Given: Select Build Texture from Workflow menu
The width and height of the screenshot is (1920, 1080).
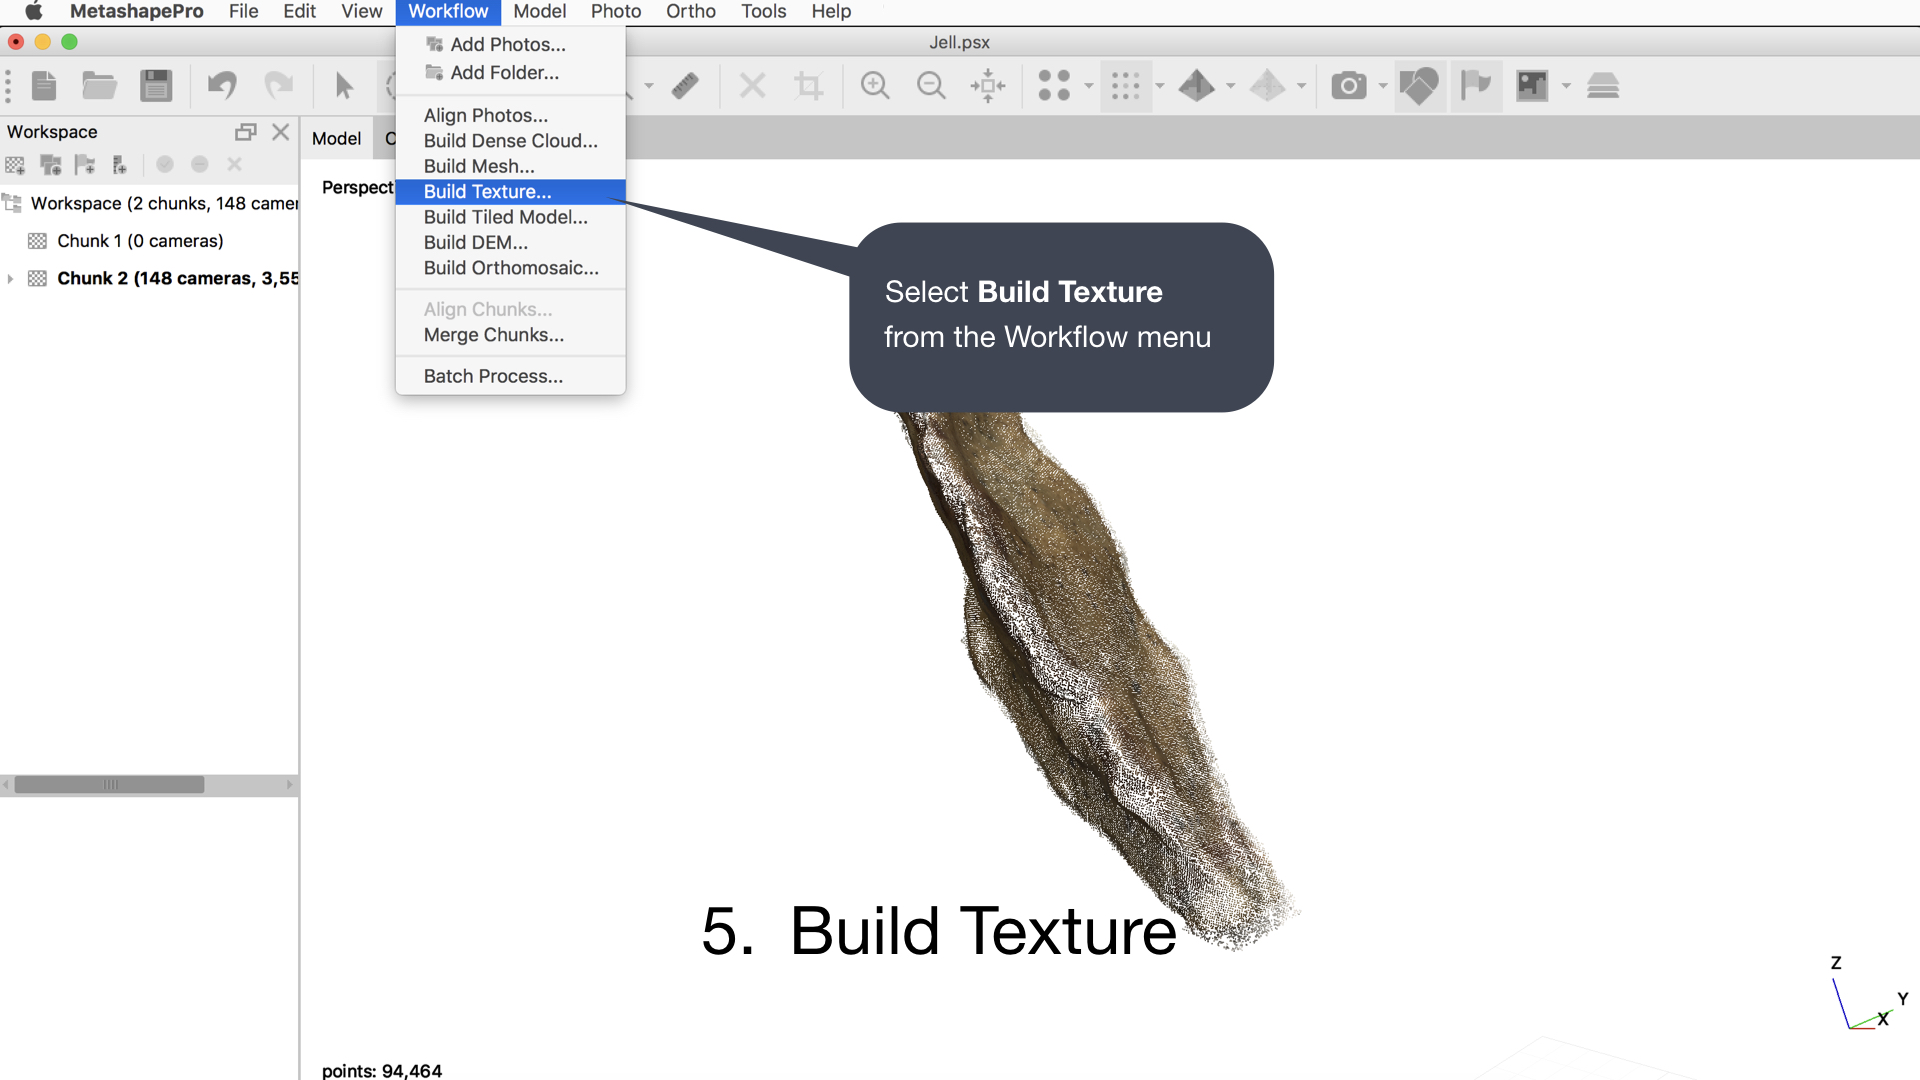Looking at the screenshot, I should (x=487, y=192).
